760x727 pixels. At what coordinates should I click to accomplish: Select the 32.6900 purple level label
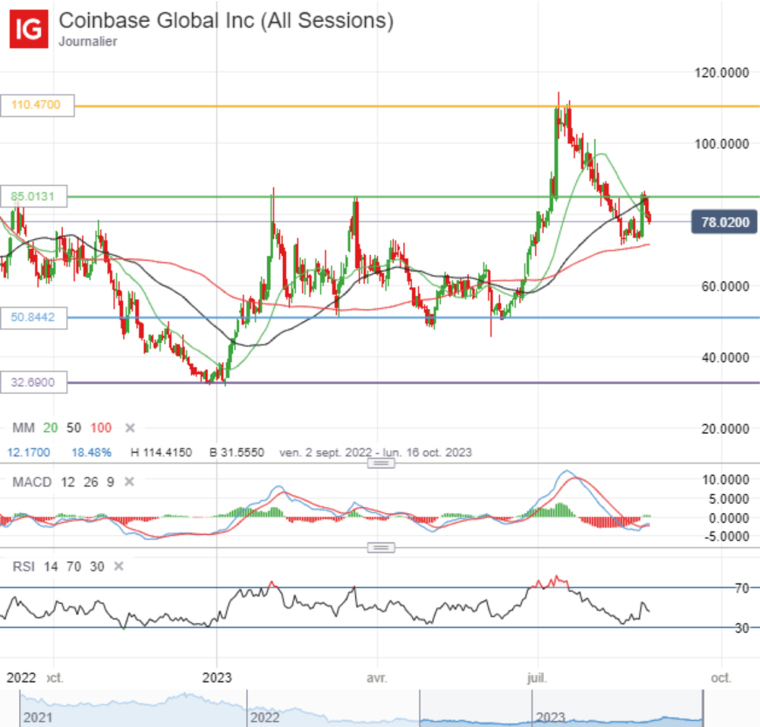(38, 382)
